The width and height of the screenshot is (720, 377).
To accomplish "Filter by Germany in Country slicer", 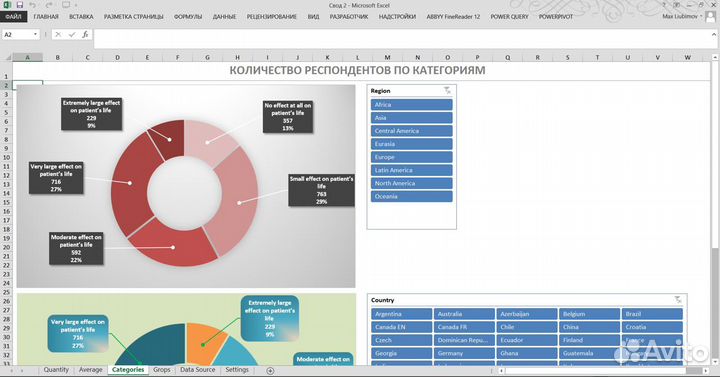I will tap(464, 354).
